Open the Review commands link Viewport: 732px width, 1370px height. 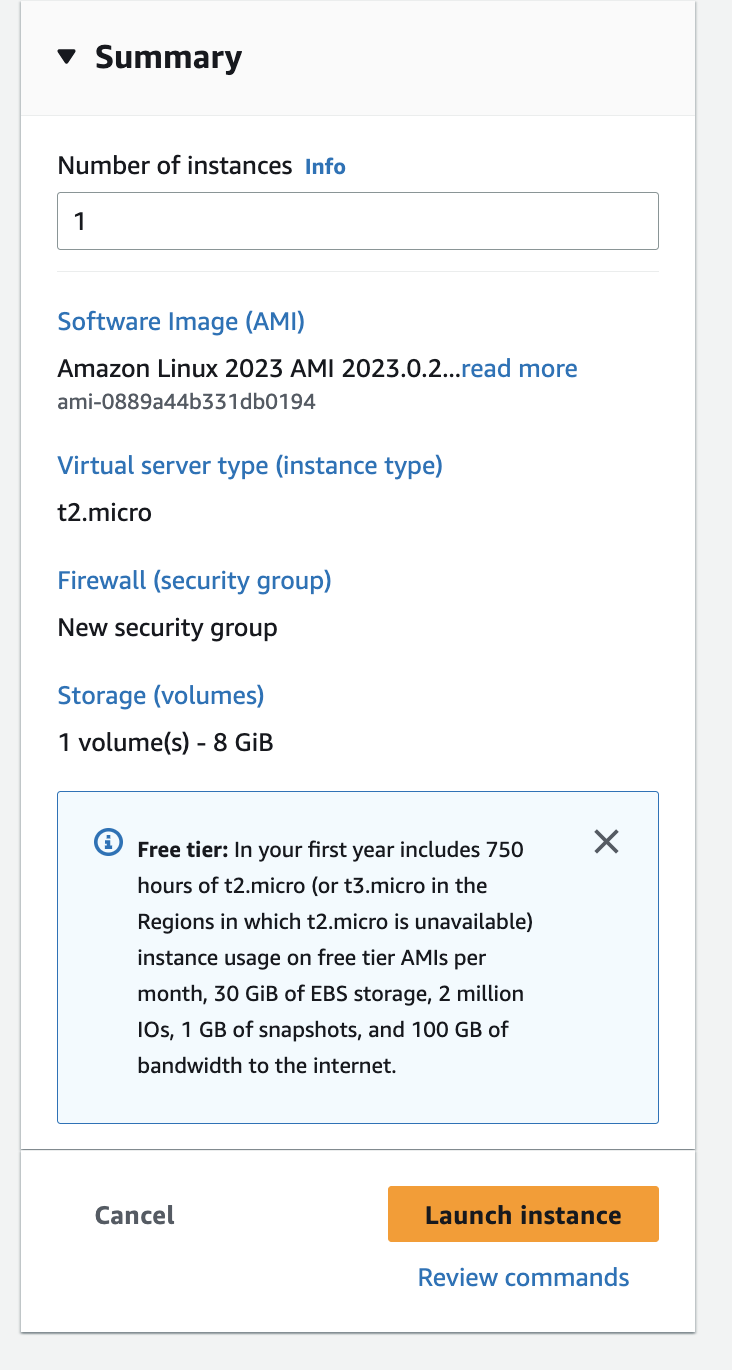tap(523, 1277)
